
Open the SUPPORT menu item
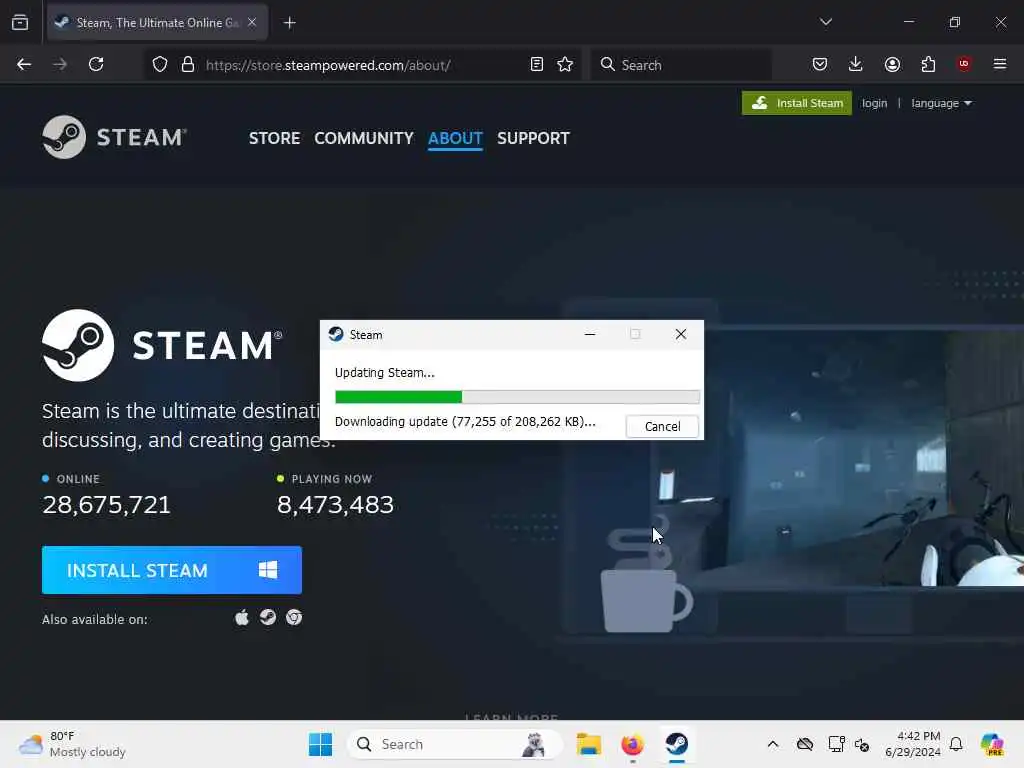coord(534,138)
